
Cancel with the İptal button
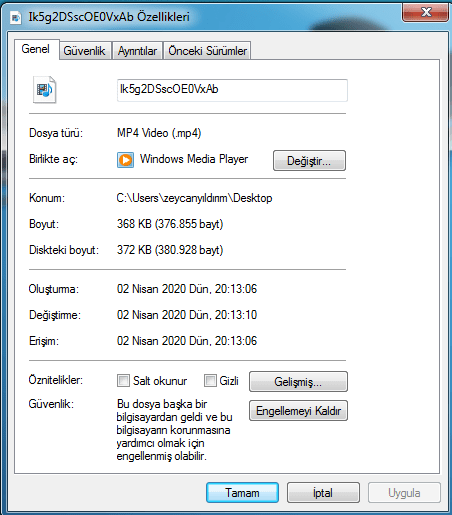tap(323, 493)
